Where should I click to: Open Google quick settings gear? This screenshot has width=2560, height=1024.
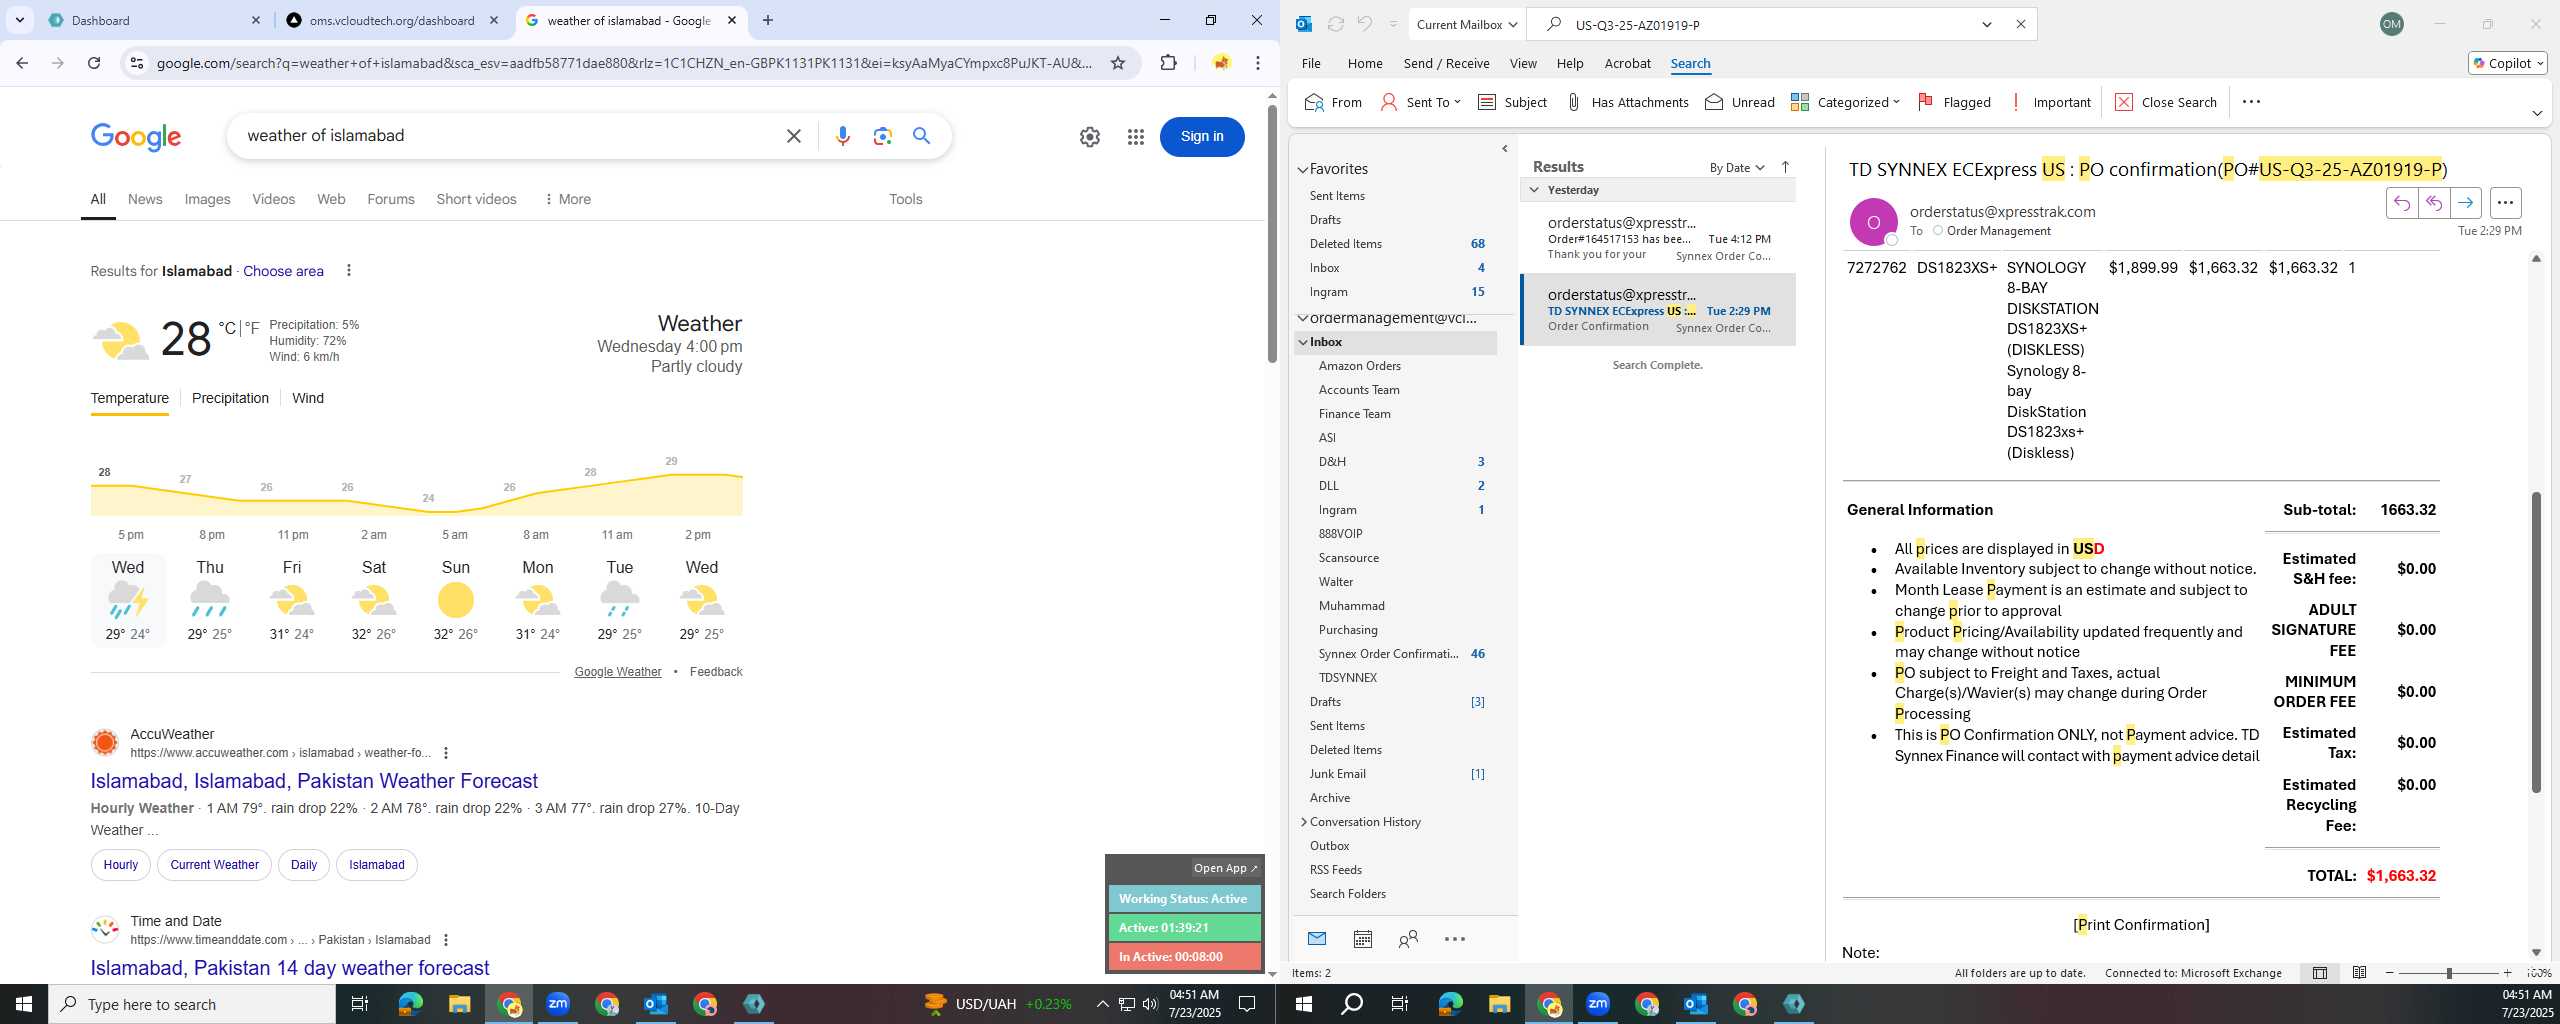coord(1090,137)
